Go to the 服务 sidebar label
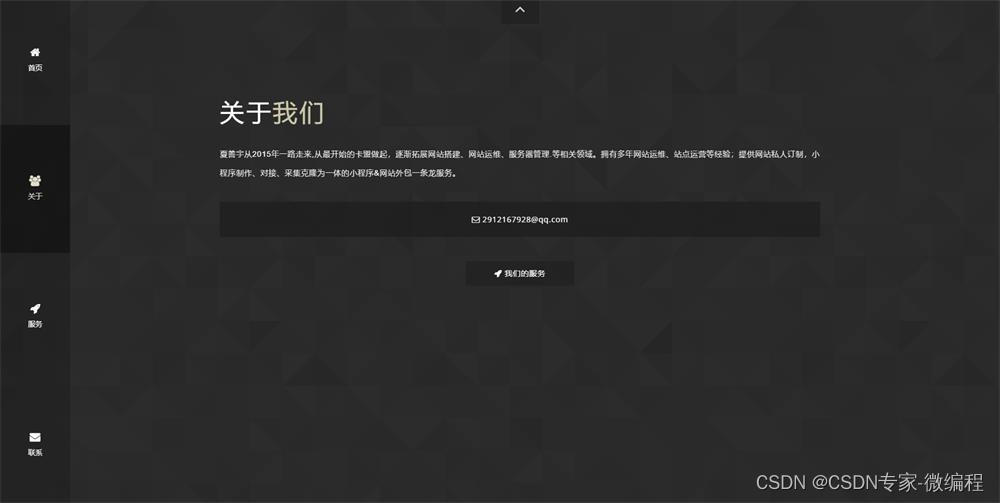The image size is (1000, 503). point(35,324)
